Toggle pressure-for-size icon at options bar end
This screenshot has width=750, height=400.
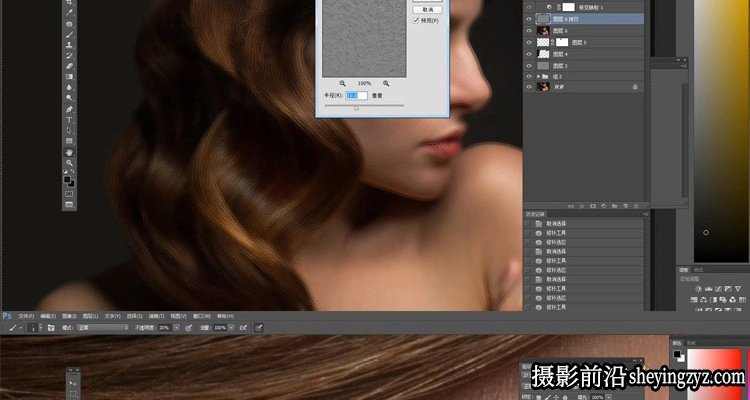point(259,328)
